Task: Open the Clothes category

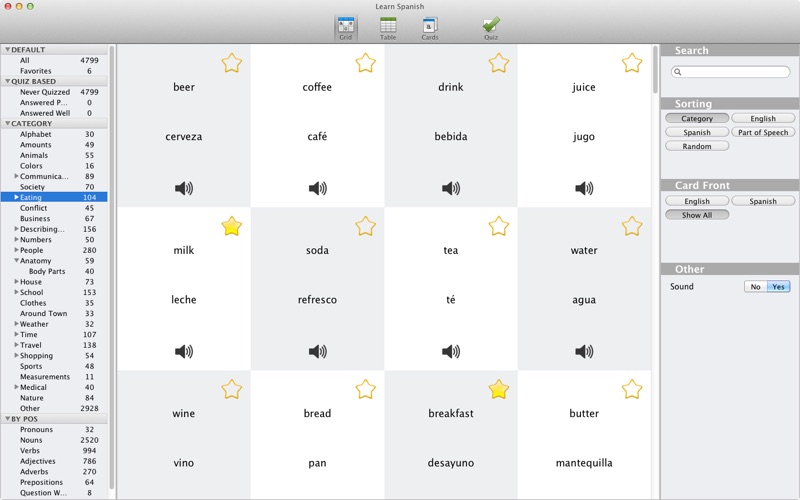Action: 54,303
